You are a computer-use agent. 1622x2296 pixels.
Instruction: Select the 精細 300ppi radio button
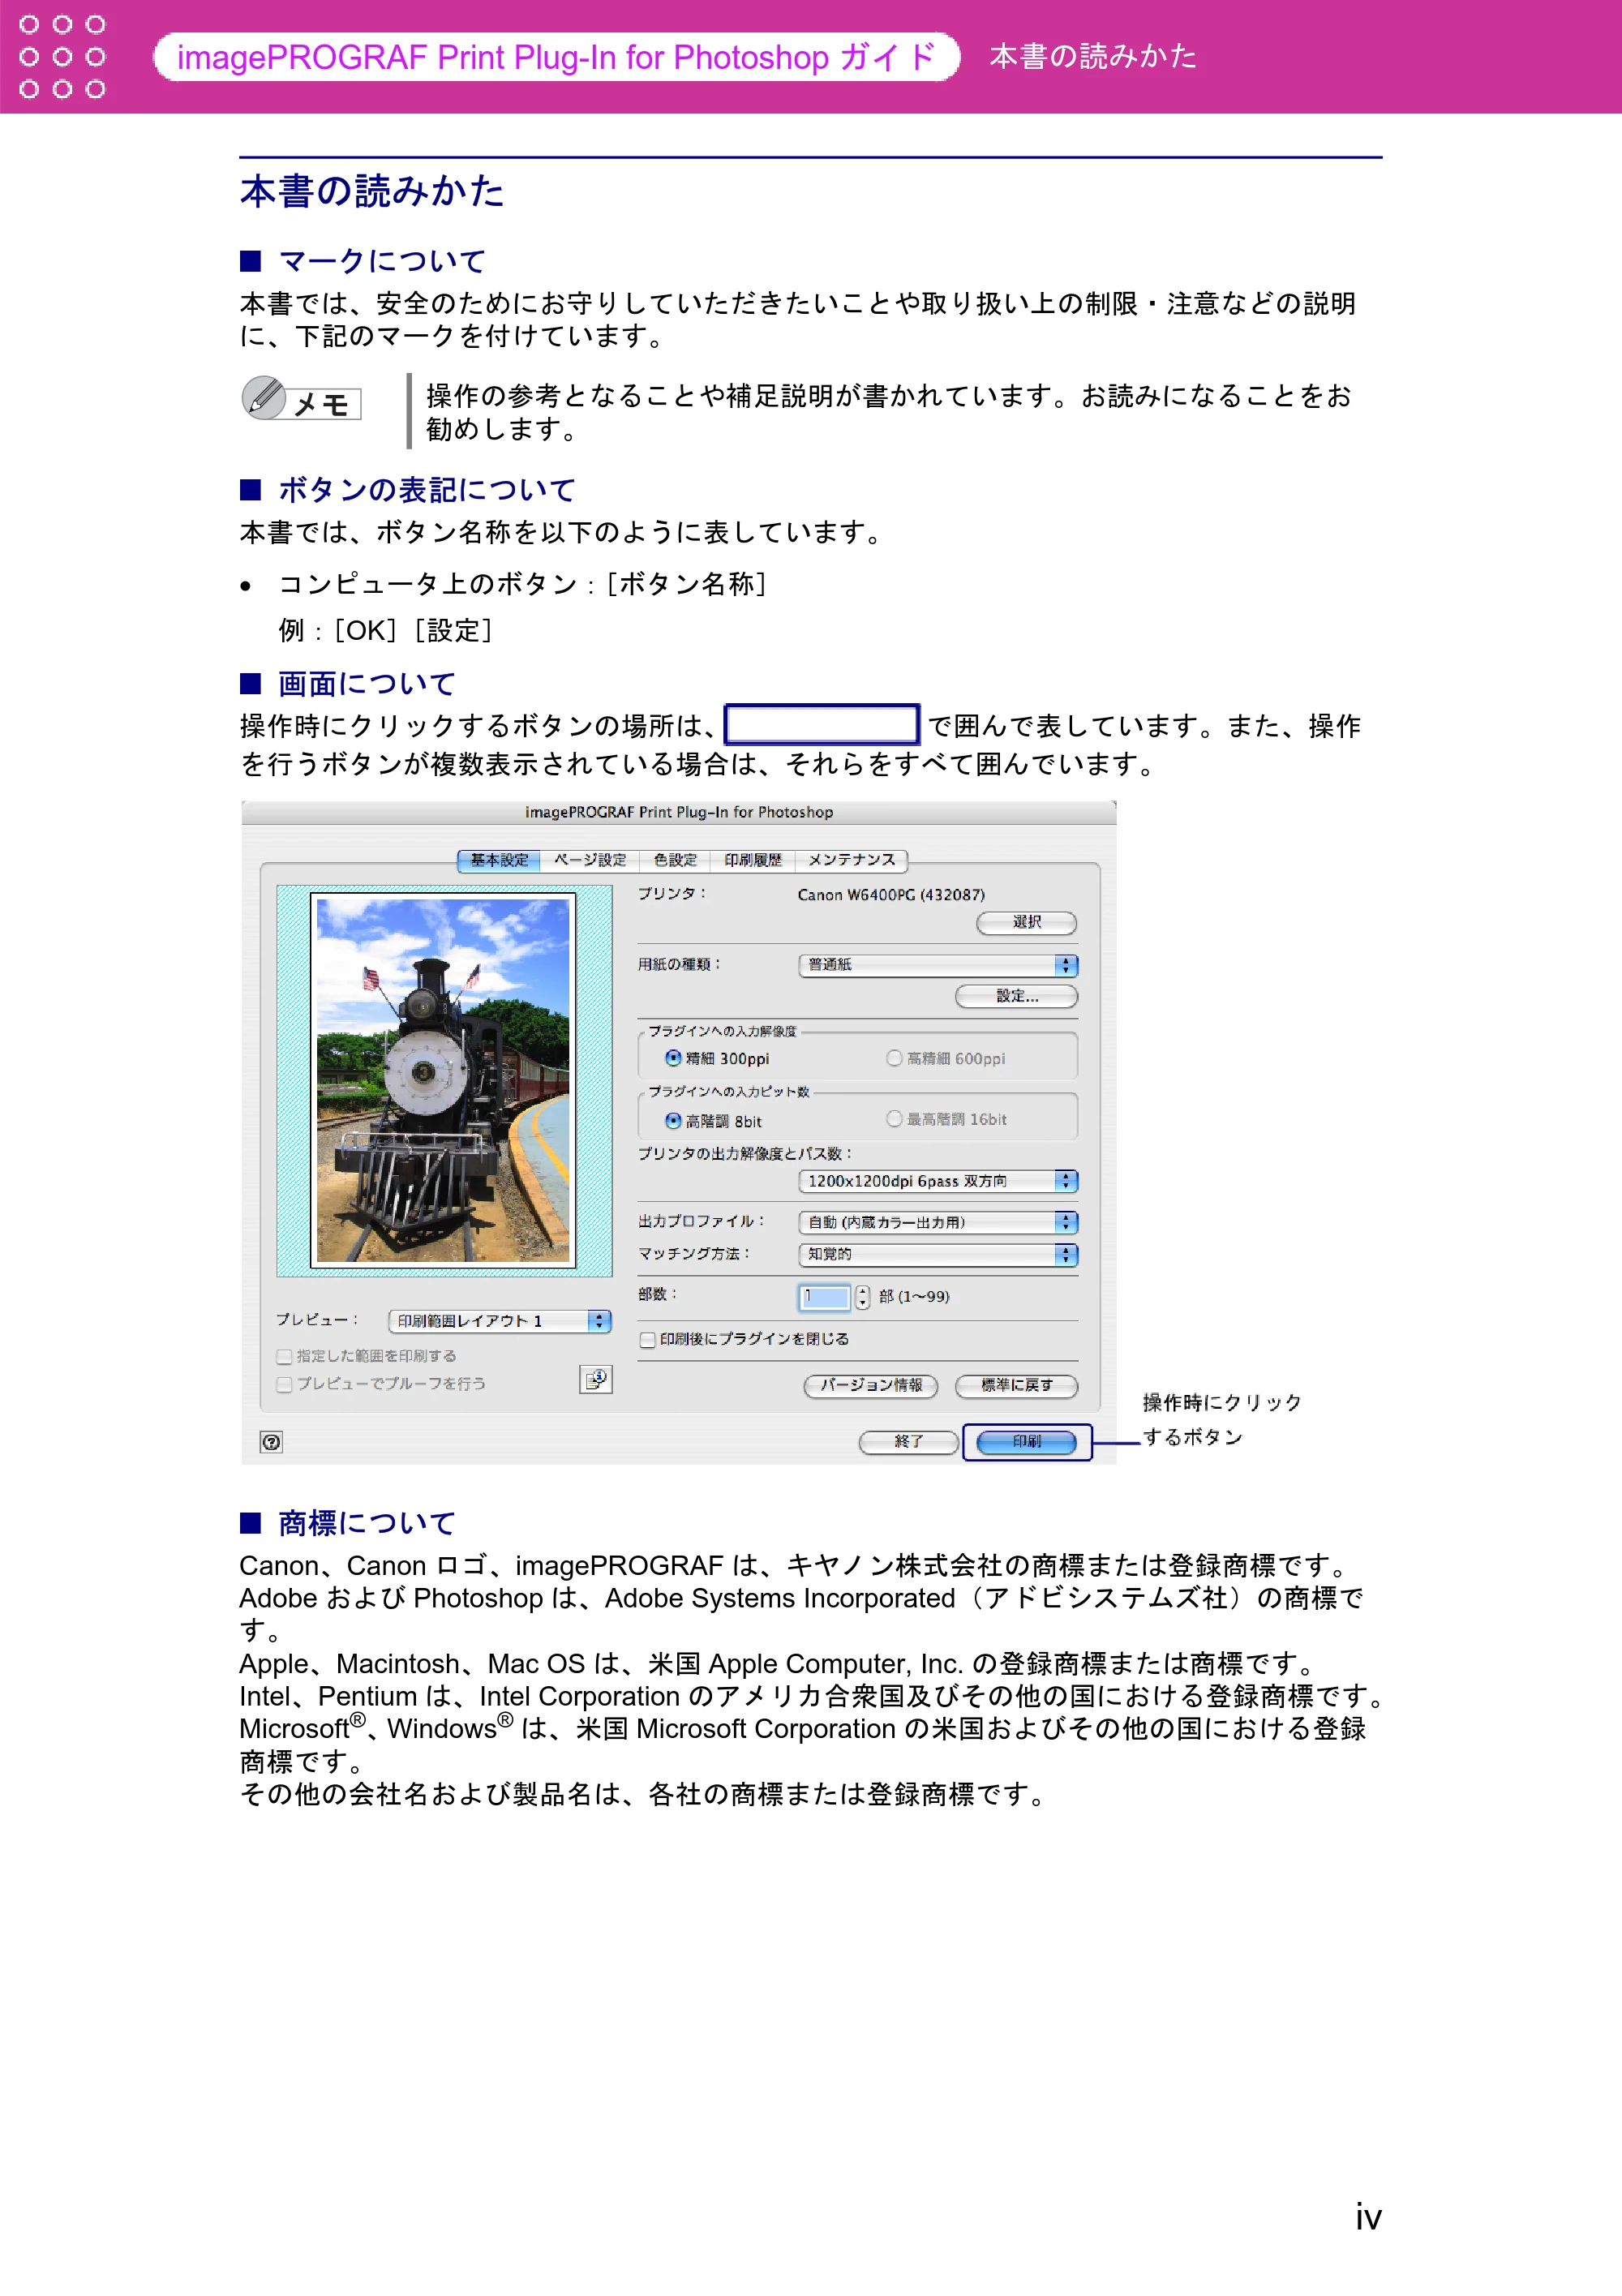(x=673, y=1058)
